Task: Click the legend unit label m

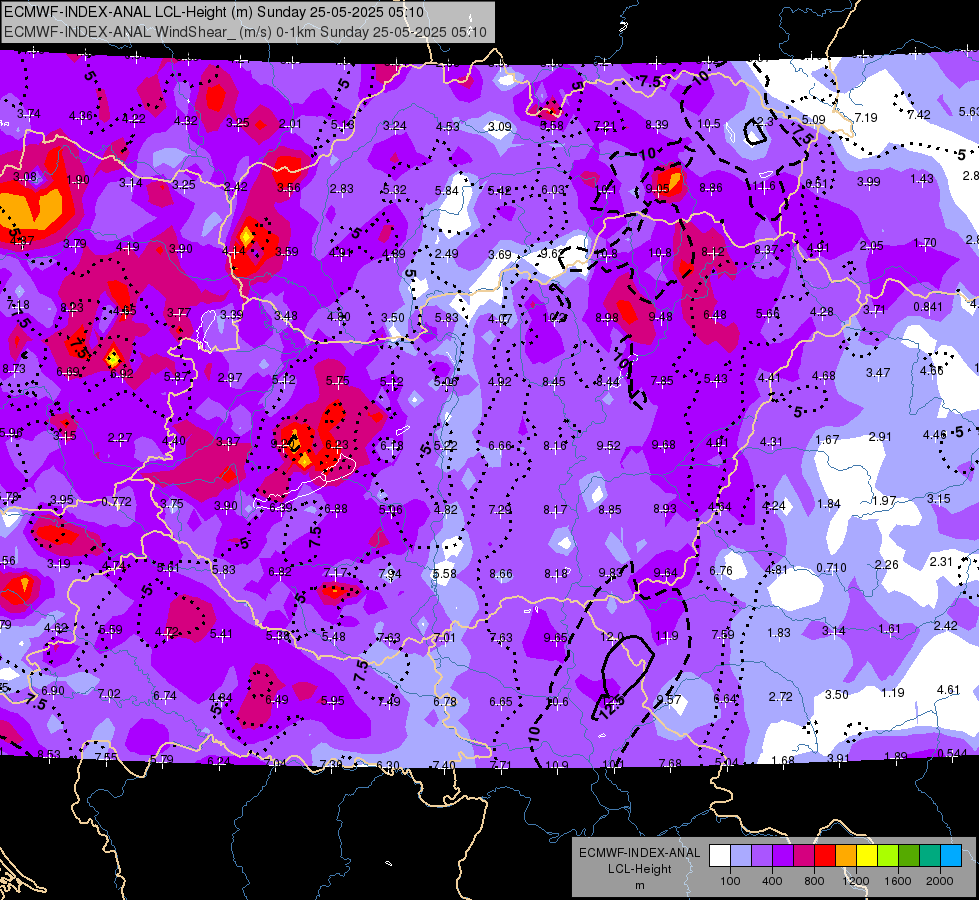Action: pos(640,886)
